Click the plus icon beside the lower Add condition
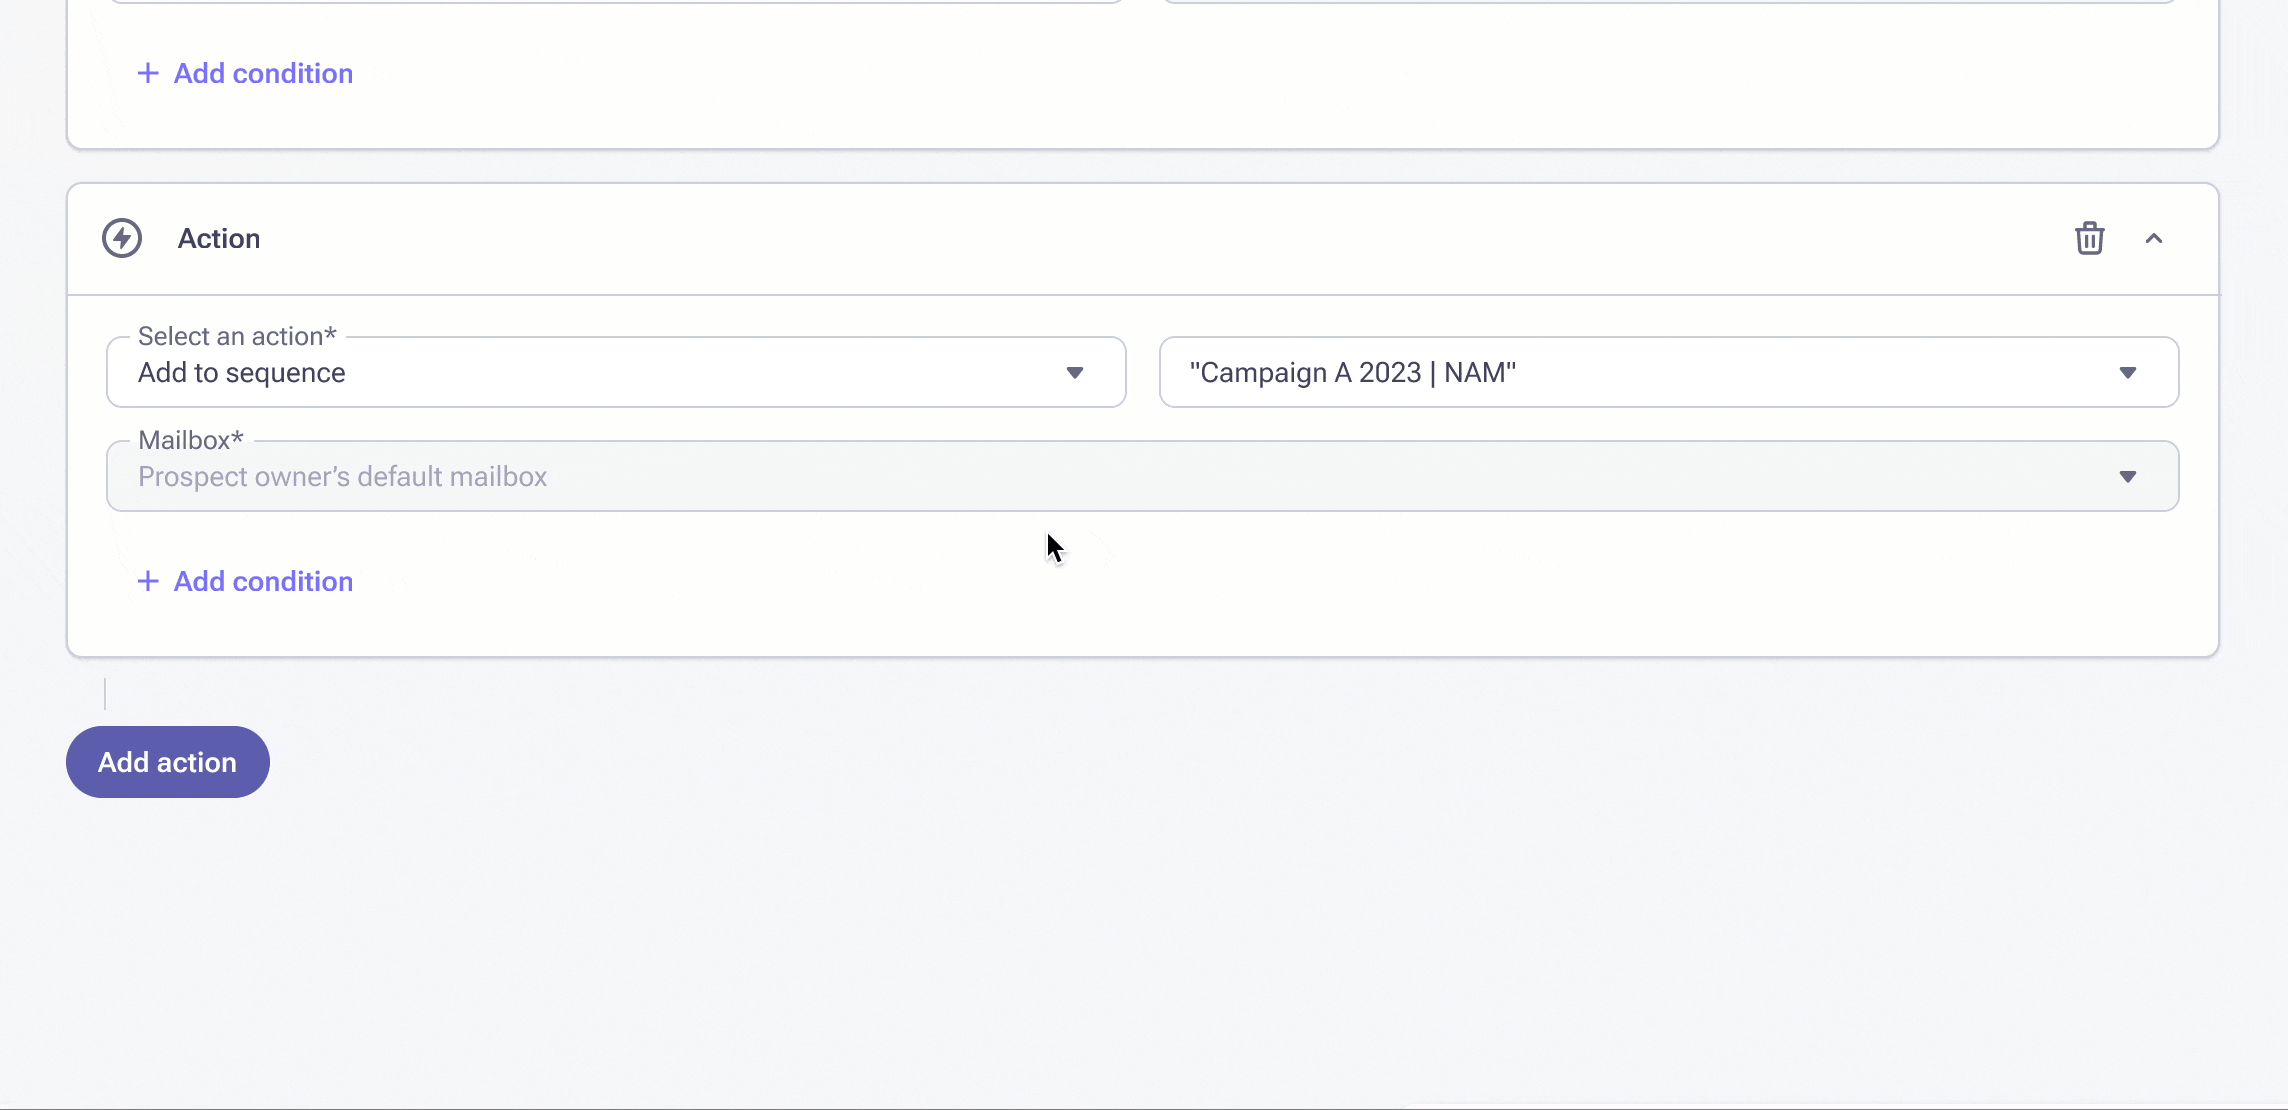2288x1110 pixels. click(x=148, y=581)
